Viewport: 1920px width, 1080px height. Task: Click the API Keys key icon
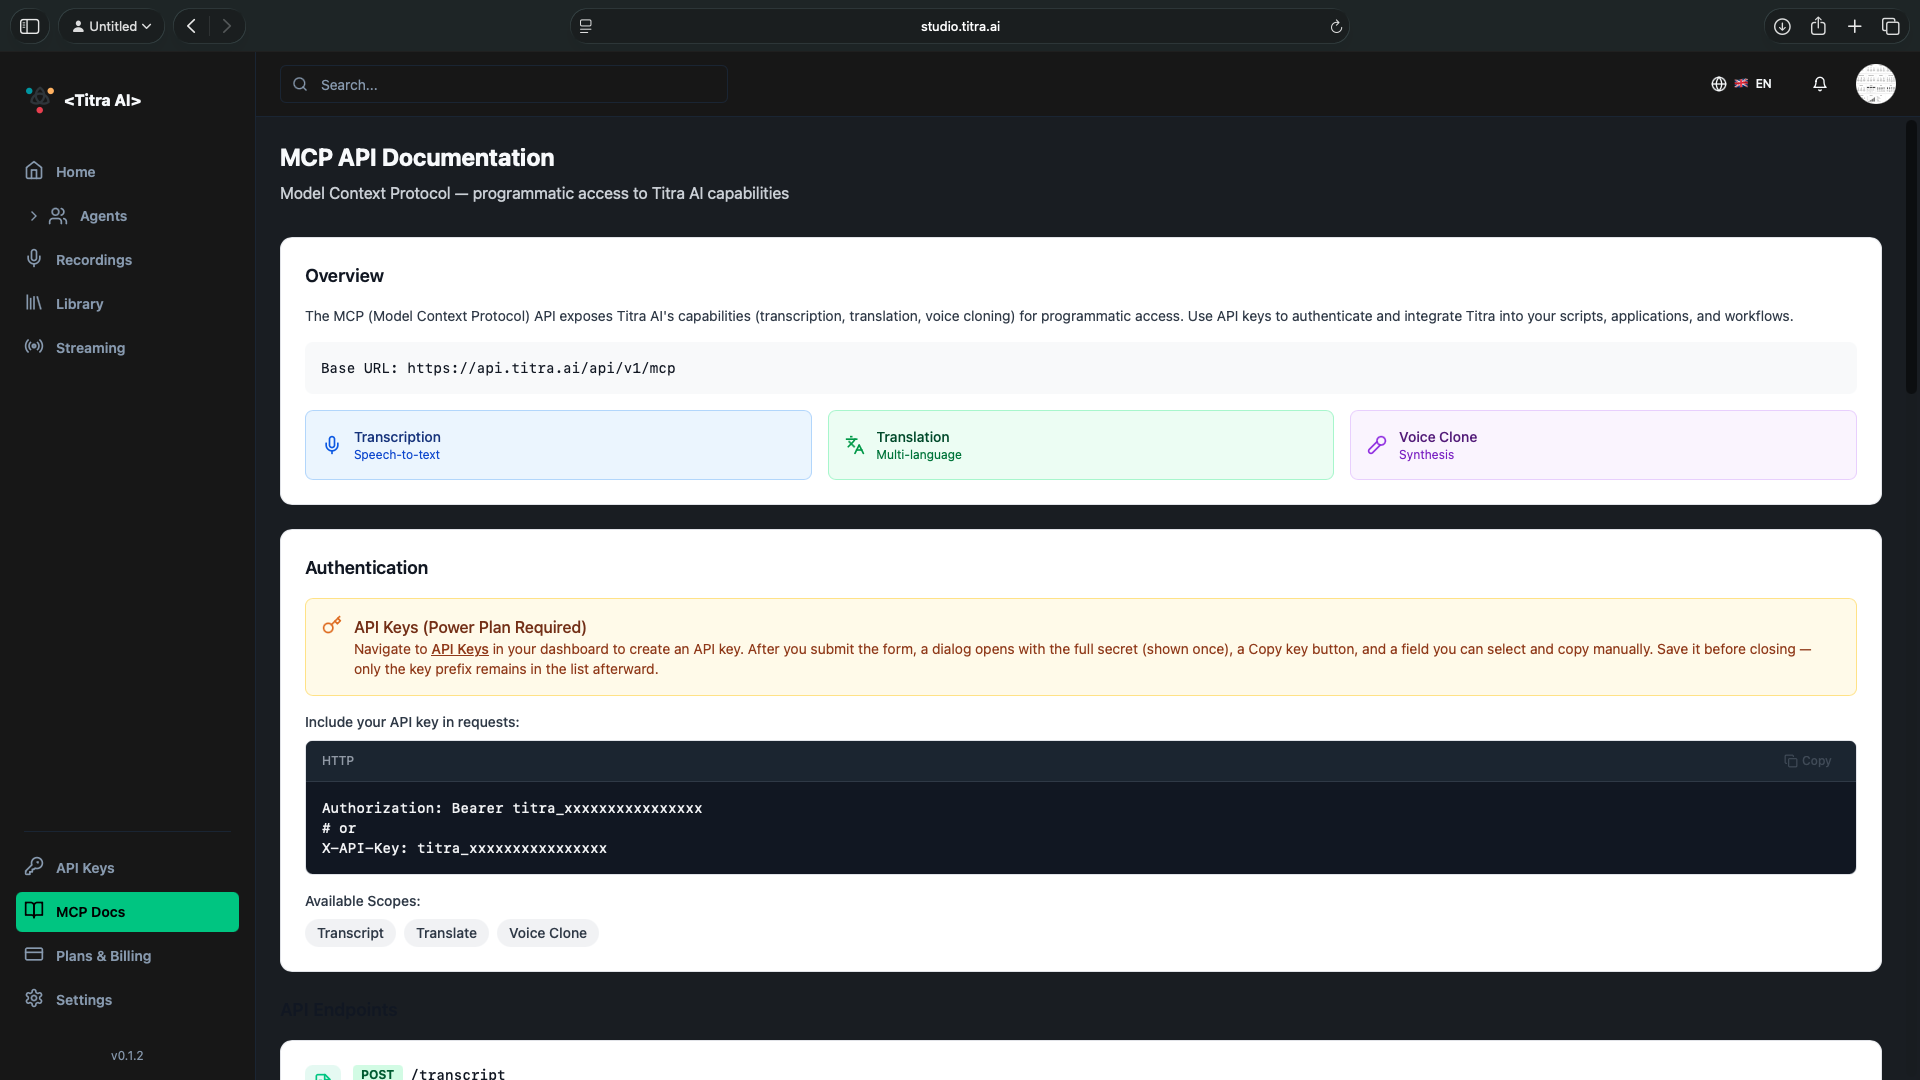click(x=34, y=867)
